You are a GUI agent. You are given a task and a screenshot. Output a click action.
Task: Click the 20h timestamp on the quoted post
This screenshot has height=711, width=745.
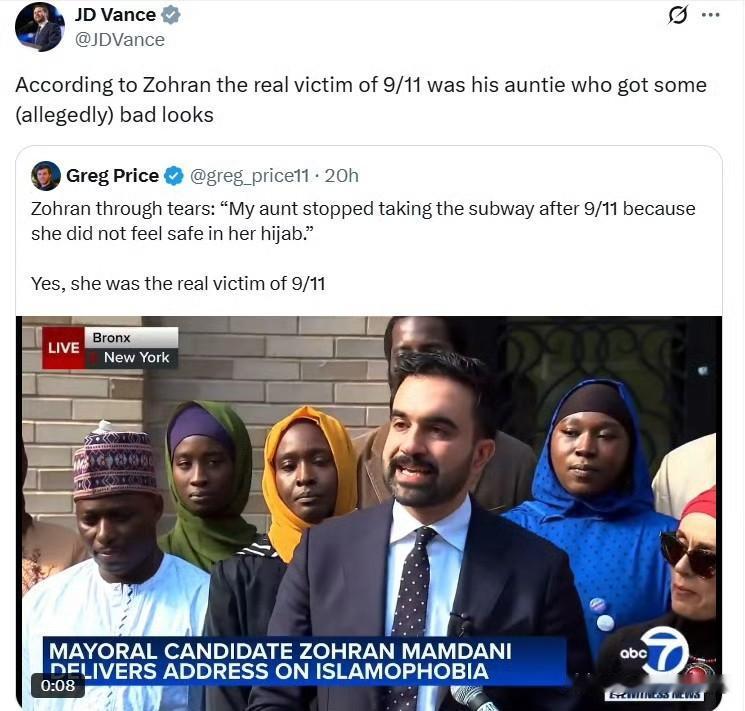342,176
